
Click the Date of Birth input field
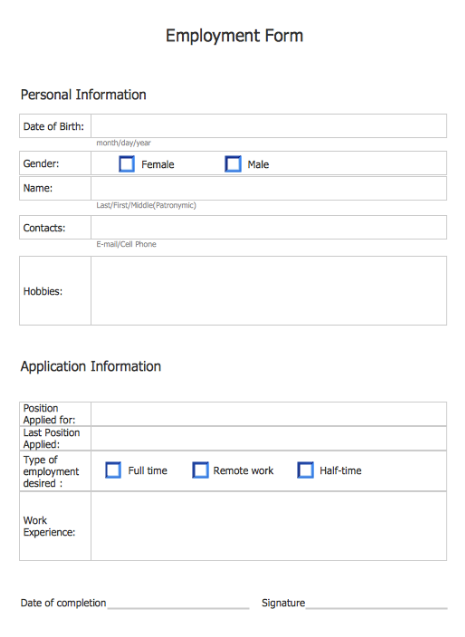[269, 126]
